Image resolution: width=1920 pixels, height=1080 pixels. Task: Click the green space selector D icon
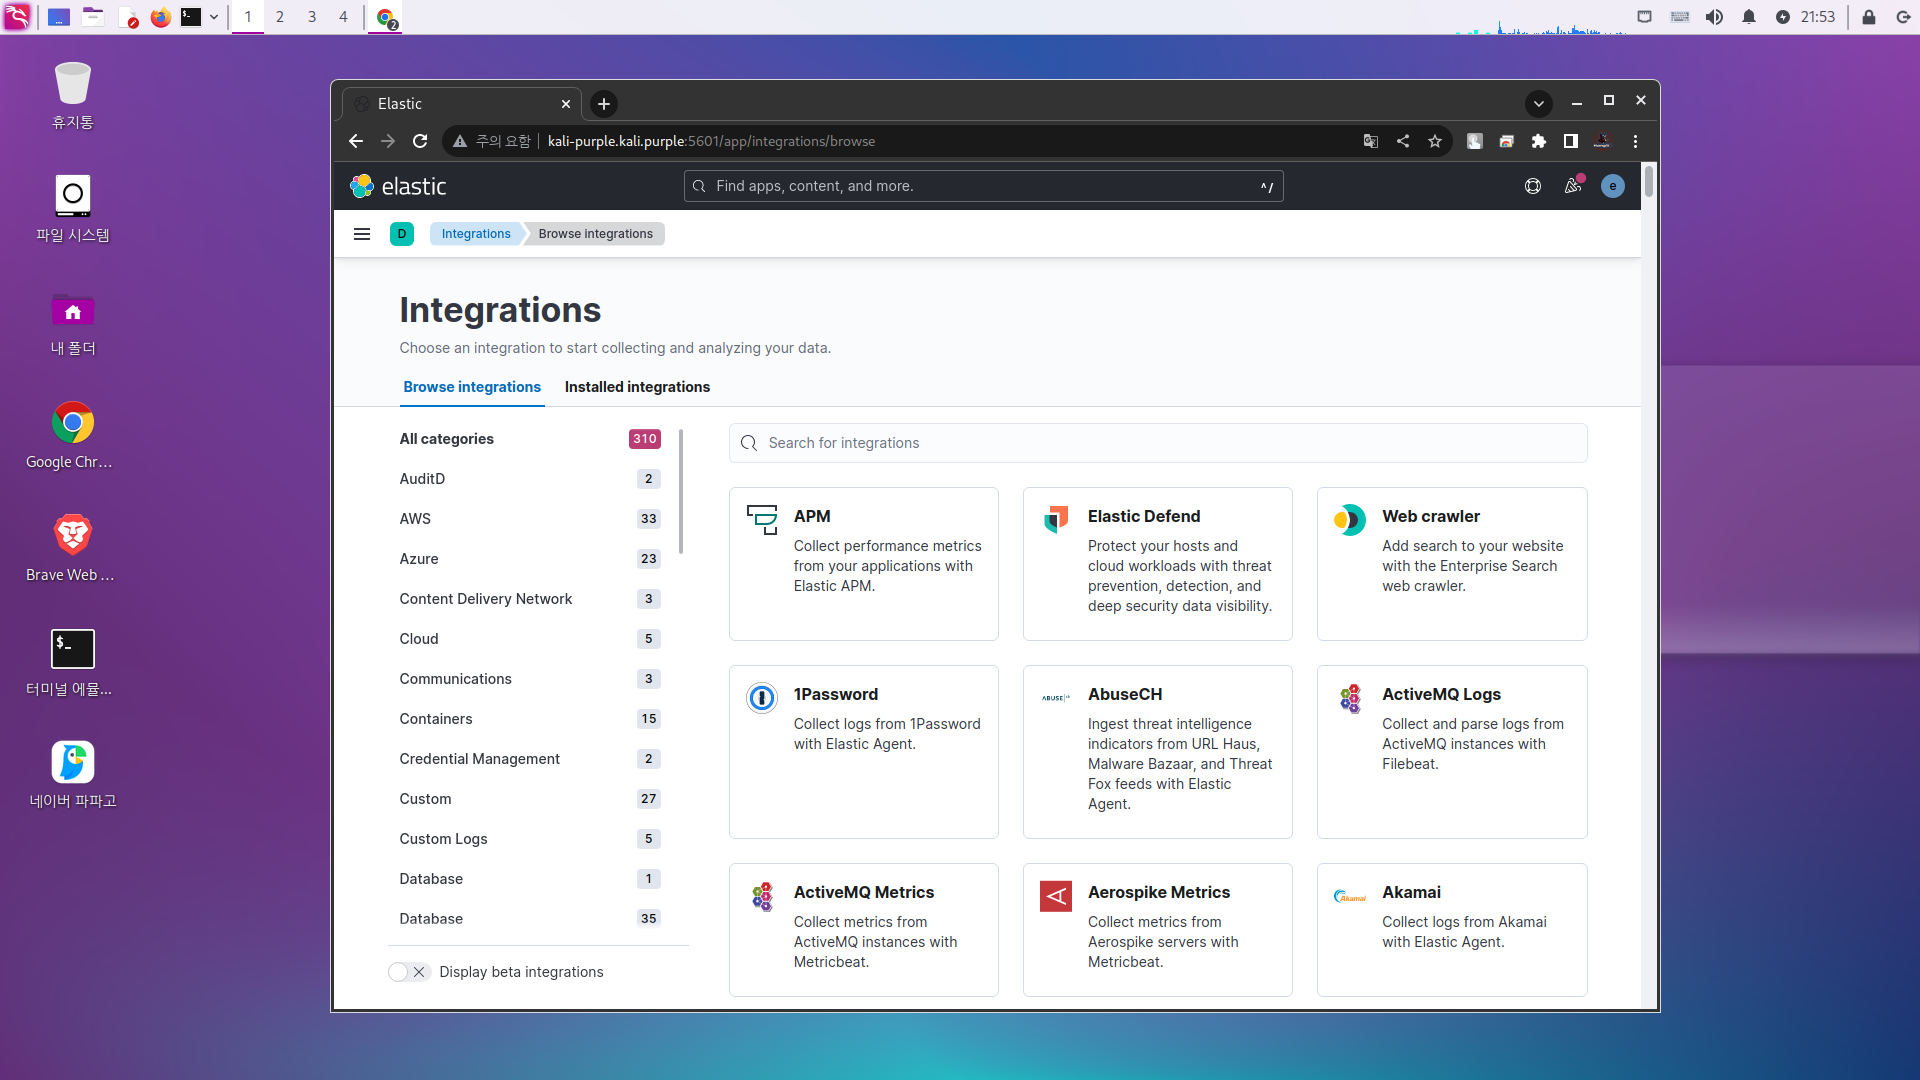tap(402, 234)
